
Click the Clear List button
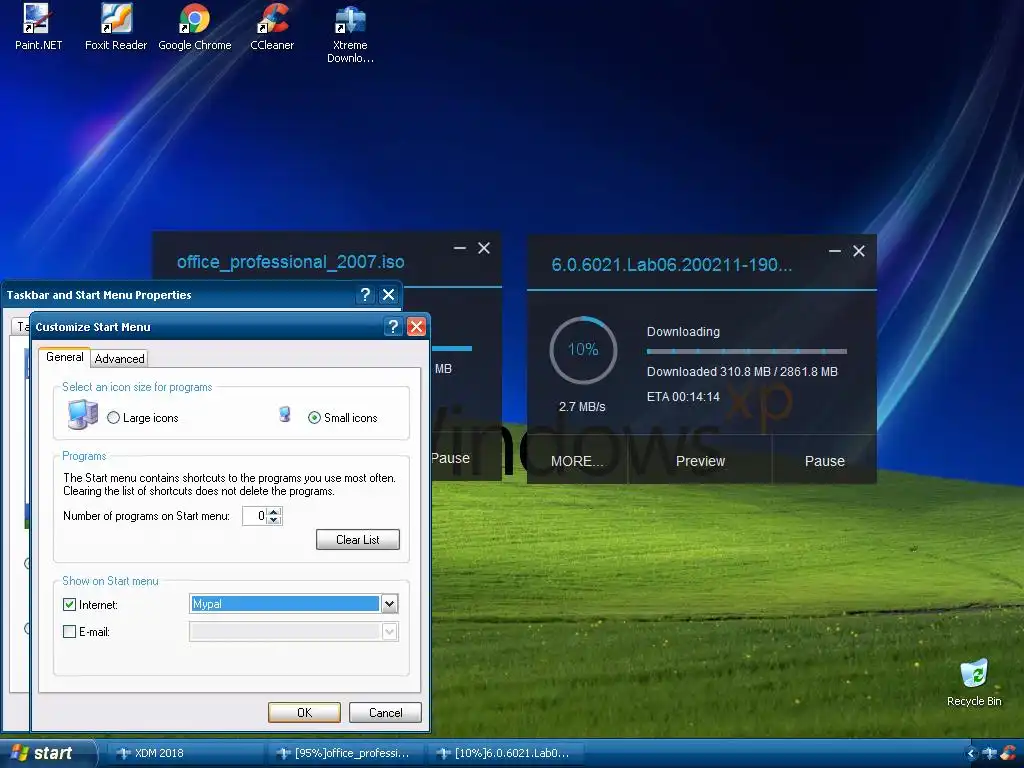click(x=358, y=539)
